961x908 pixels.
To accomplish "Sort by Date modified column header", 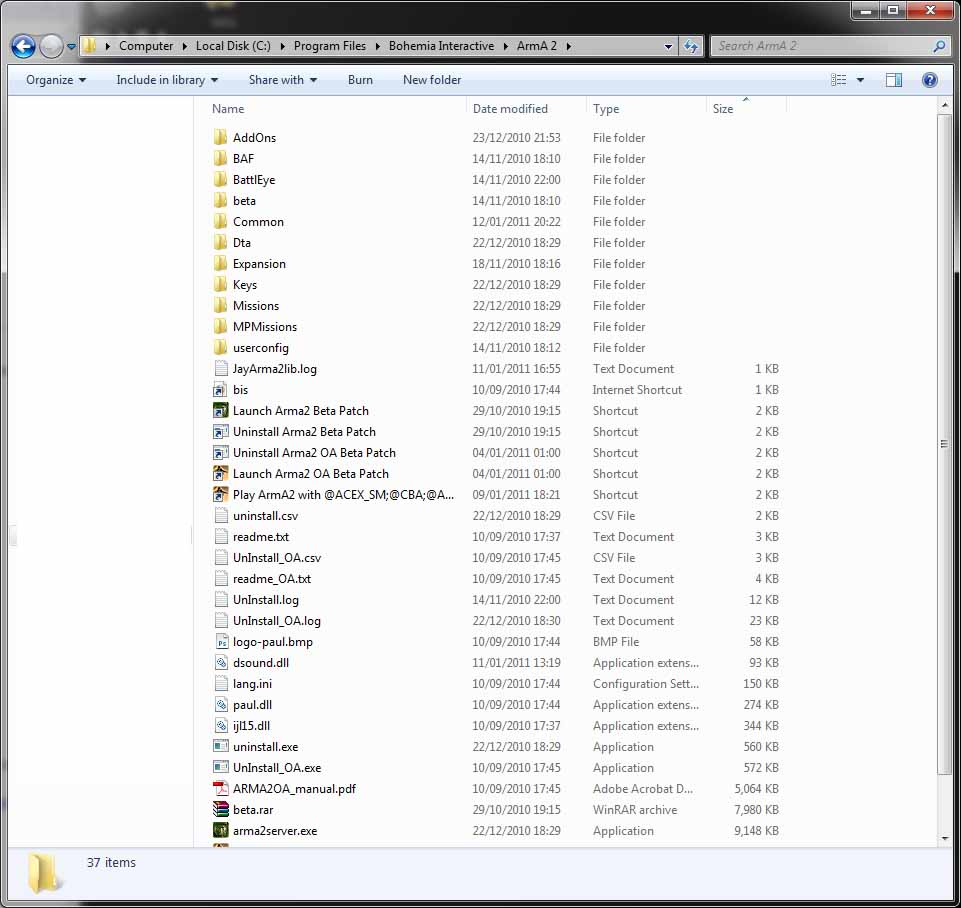I will (510, 109).
